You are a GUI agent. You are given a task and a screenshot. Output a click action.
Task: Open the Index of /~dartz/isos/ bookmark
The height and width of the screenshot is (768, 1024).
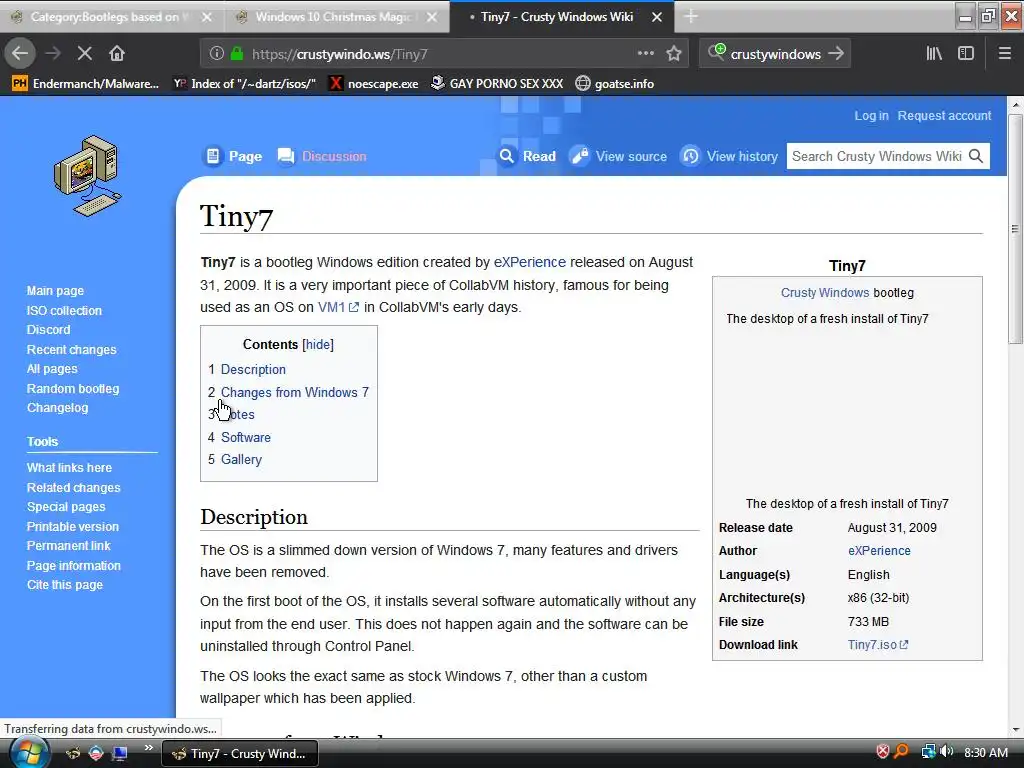[245, 84]
